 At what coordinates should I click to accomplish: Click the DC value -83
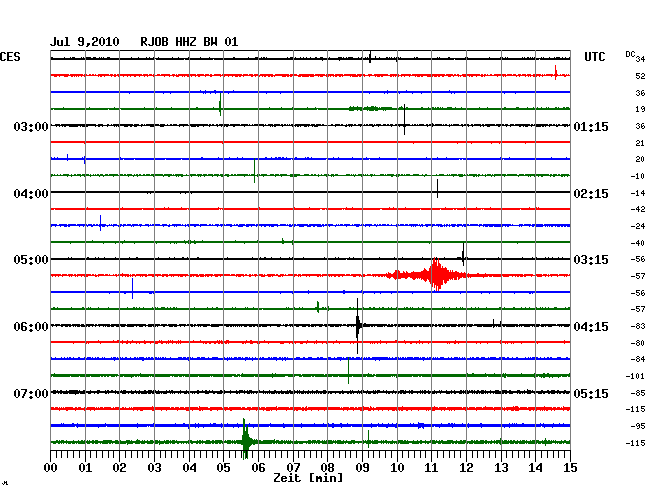pos(638,327)
